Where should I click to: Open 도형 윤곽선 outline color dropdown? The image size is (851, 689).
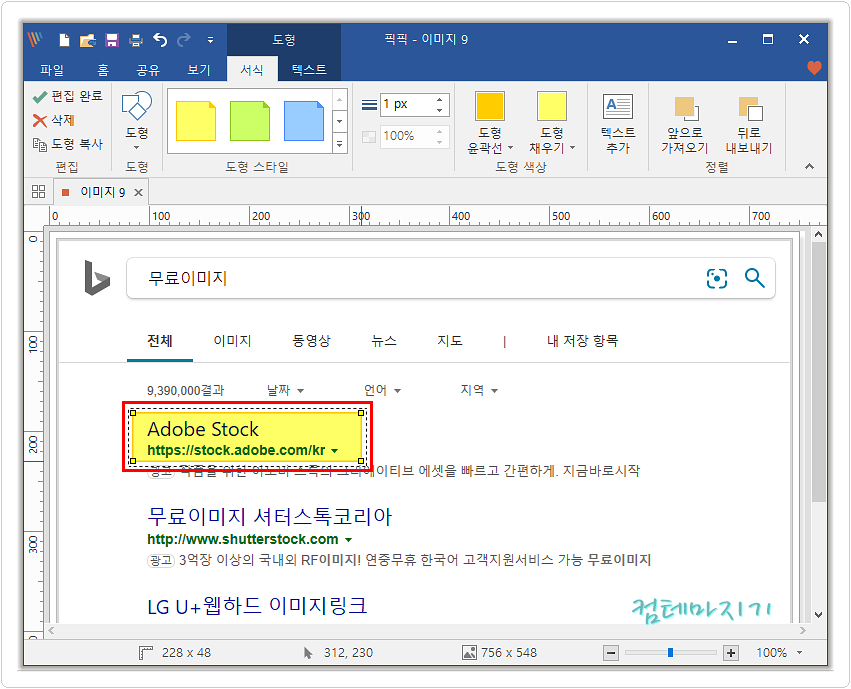coord(490,123)
